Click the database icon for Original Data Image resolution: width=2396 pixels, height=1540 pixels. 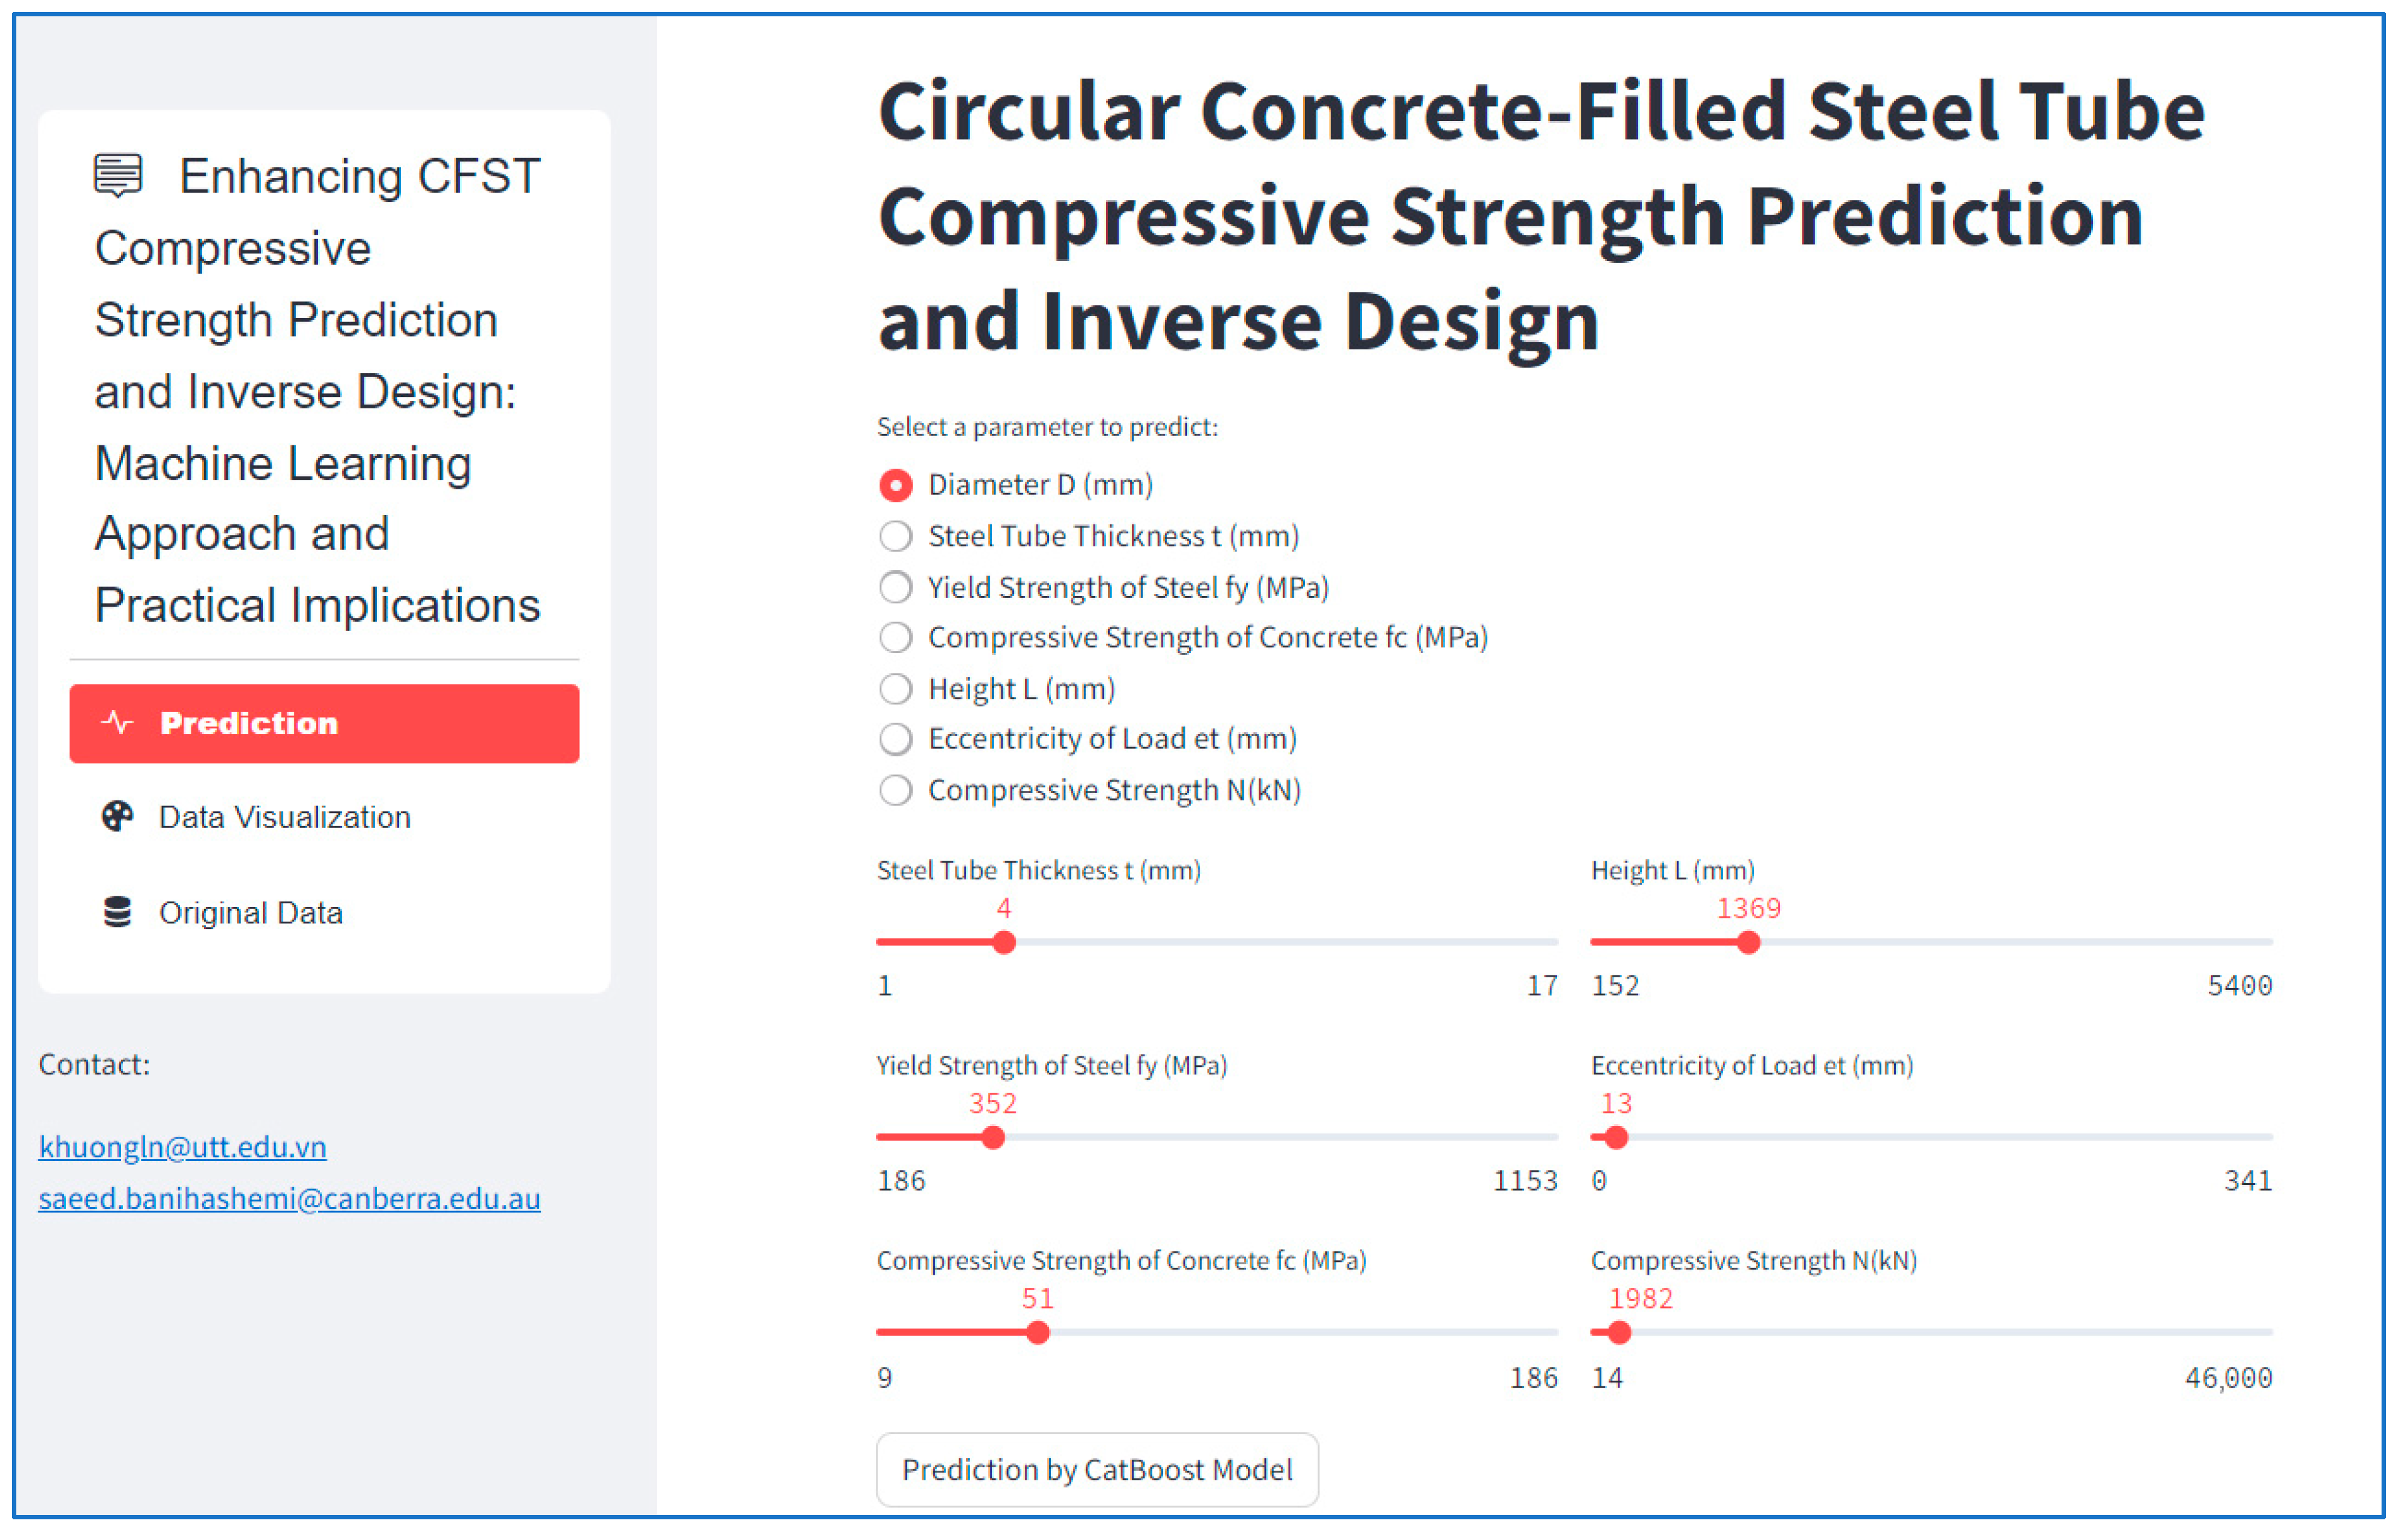(x=117, y=912)
